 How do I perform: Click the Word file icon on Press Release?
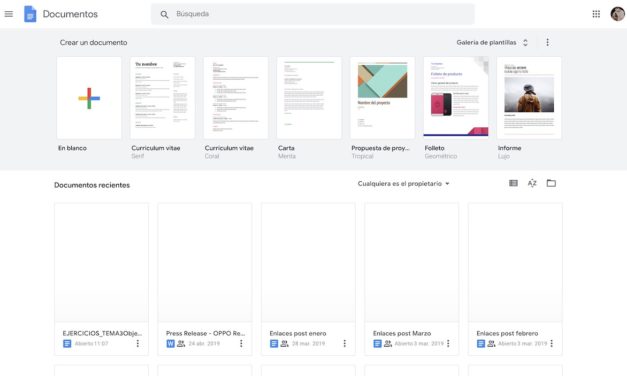(x=170, y=343)
